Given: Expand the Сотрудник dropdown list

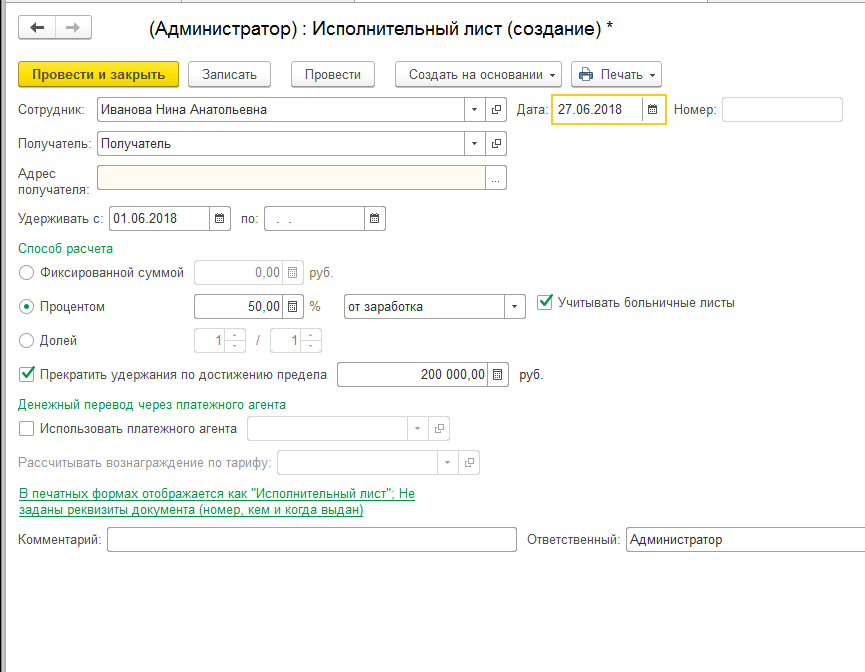Looking at the screenshot, I should (474, 110).
